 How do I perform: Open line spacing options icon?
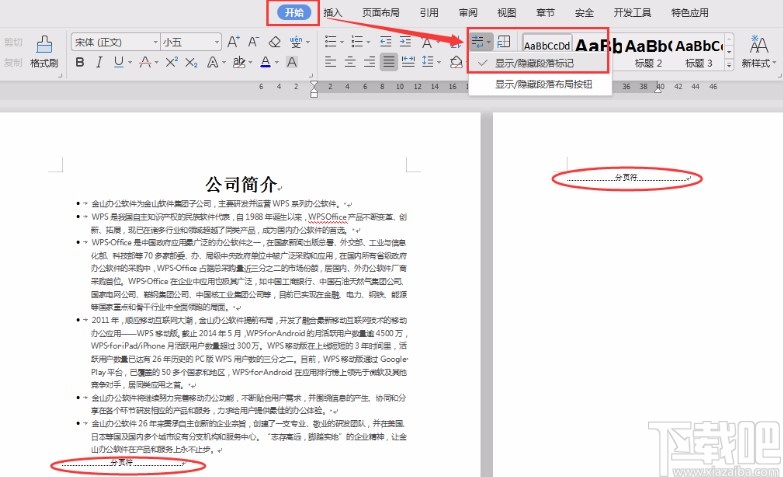427,62
